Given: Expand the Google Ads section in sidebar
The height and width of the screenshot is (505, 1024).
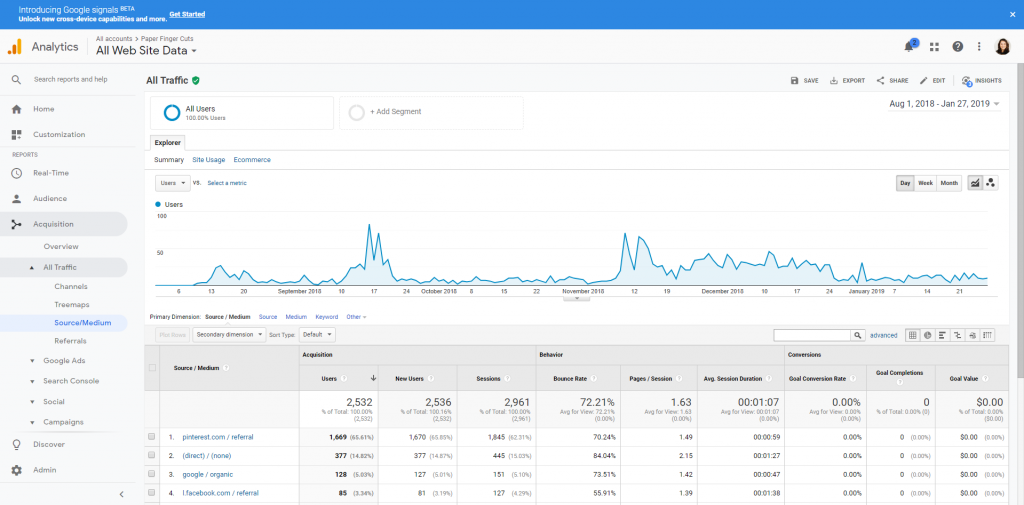Looking at the screenshot, I should coord(64,361).
